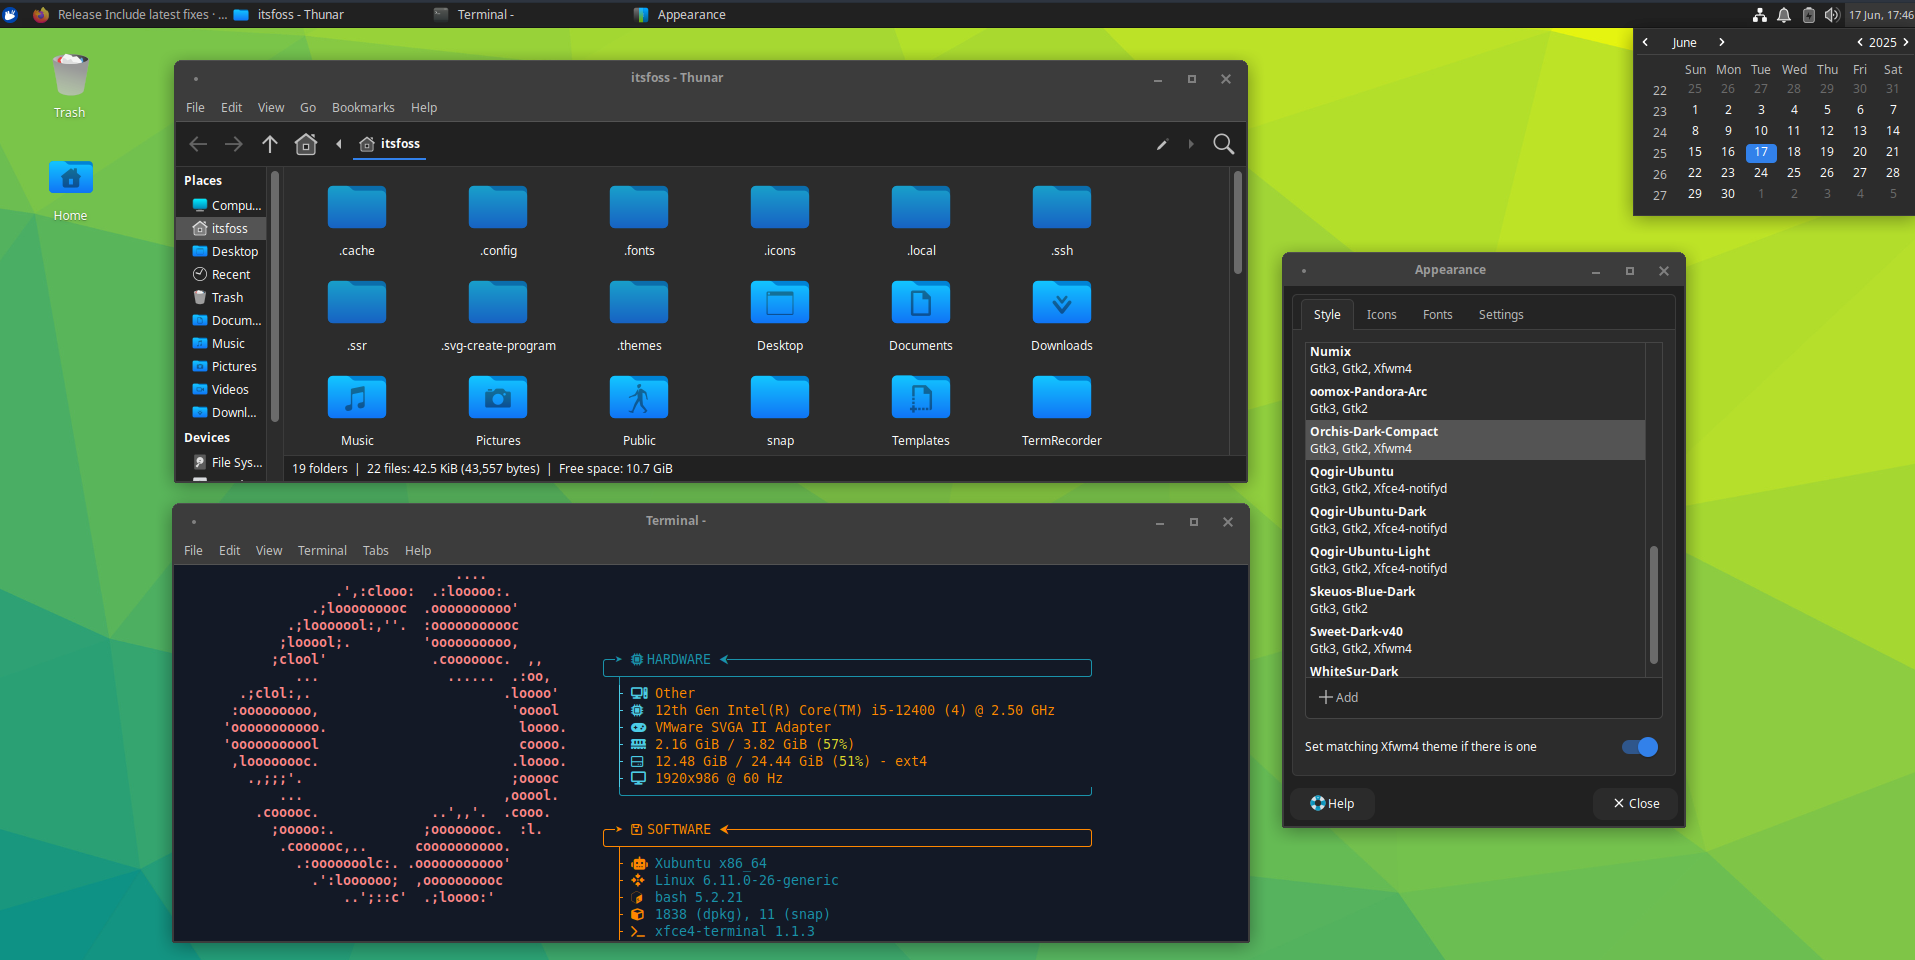Toggle Set matching Xfwm4 theme switch
Viewport: 1915px width, 960px height.
[1640, 747]
